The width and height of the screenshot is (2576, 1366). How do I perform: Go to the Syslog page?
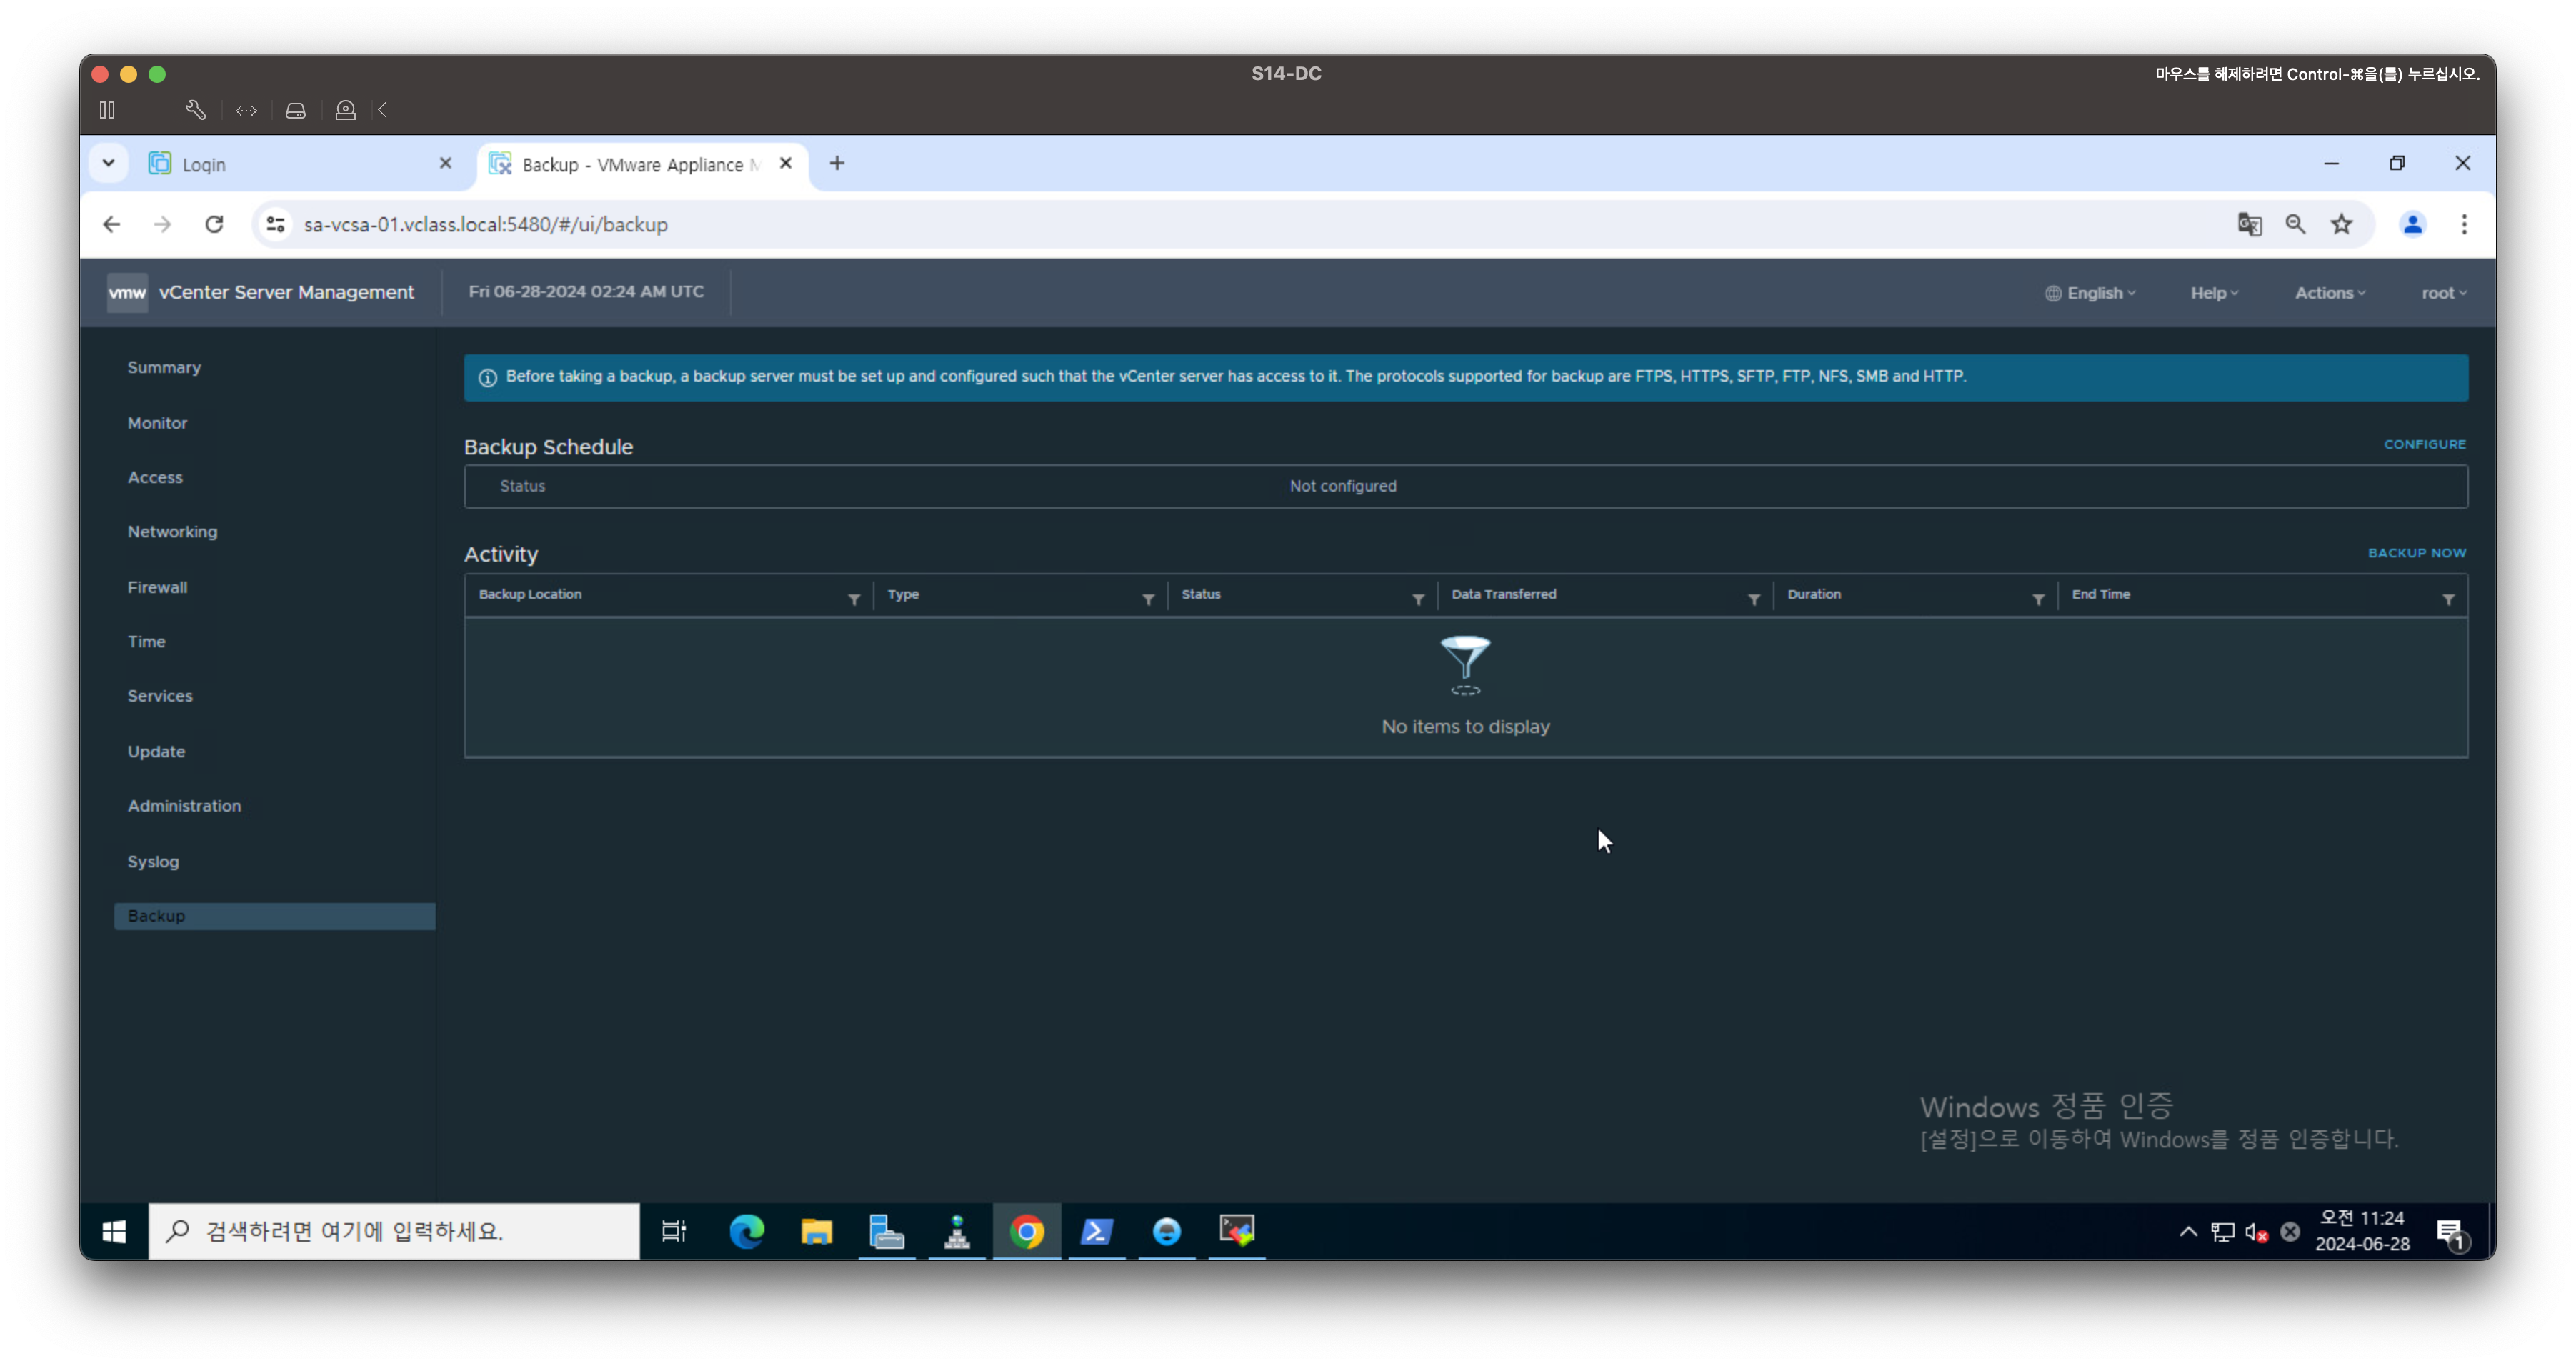tap(153, 861)
